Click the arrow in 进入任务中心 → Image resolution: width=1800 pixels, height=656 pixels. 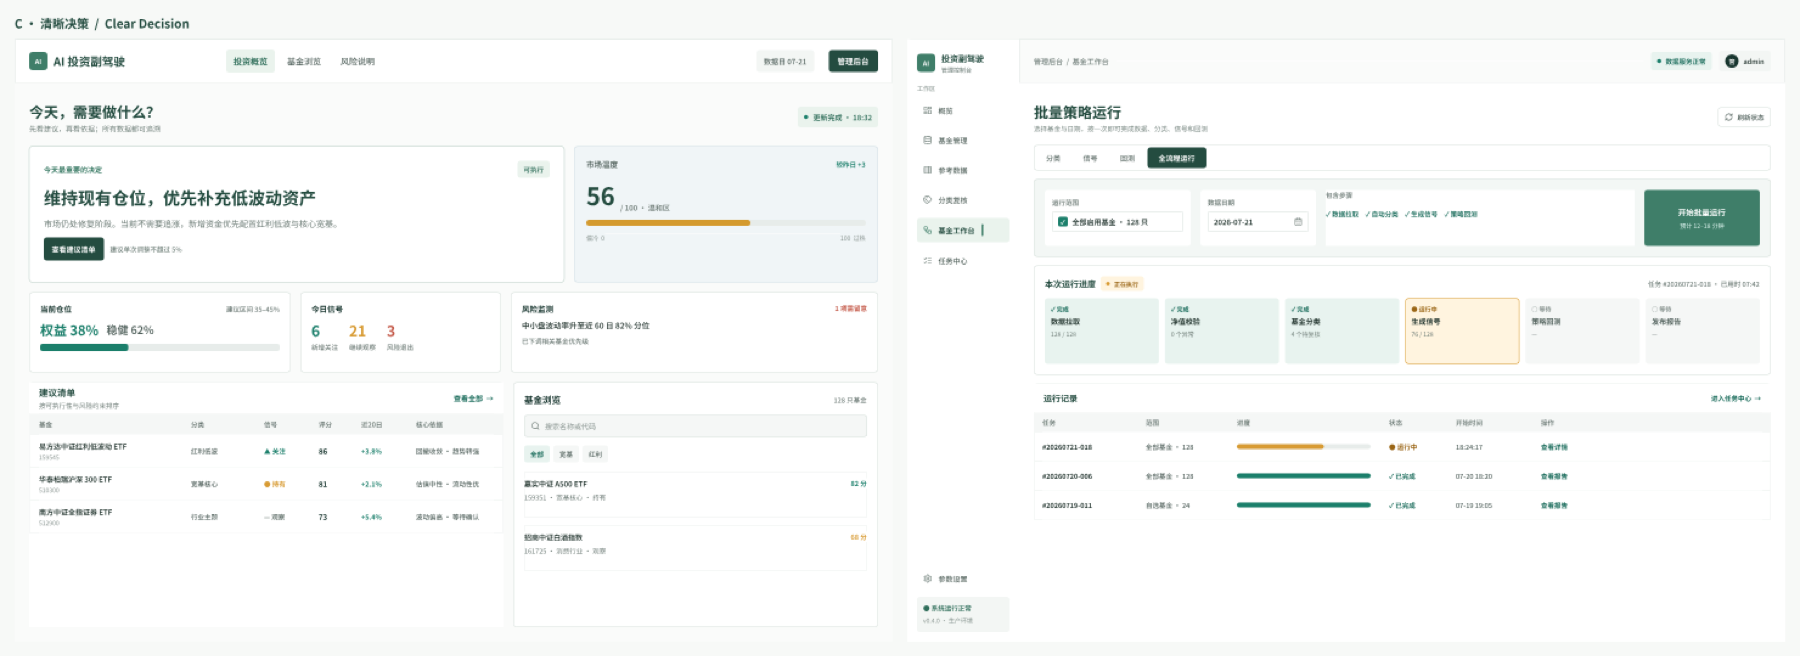click(1757, 398)
